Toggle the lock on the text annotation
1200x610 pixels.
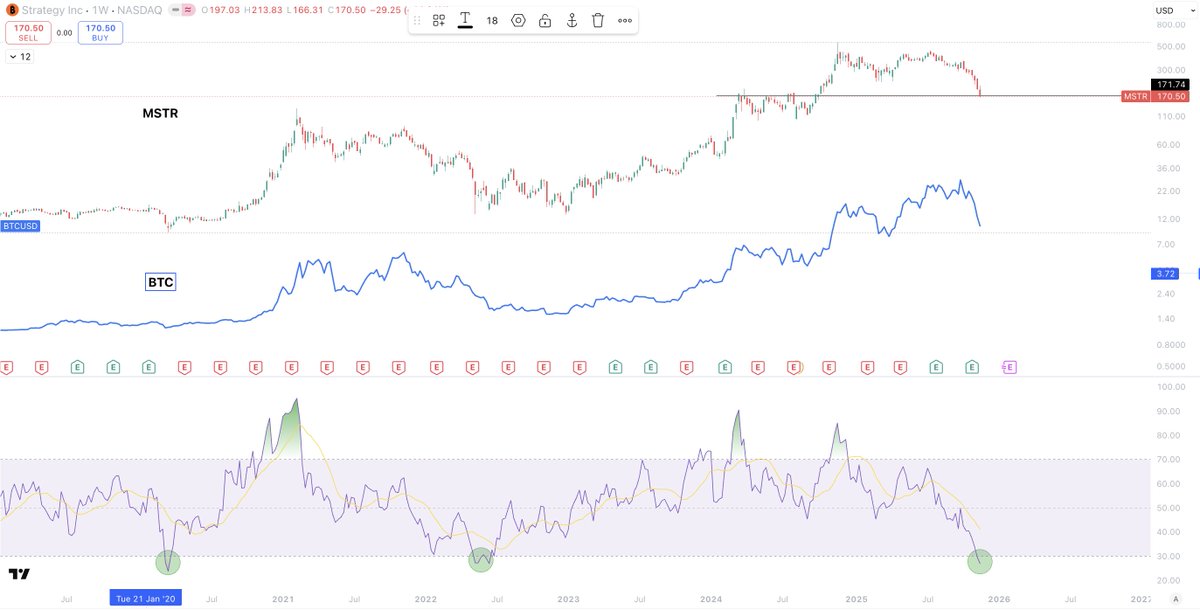[x=544, y=20]
